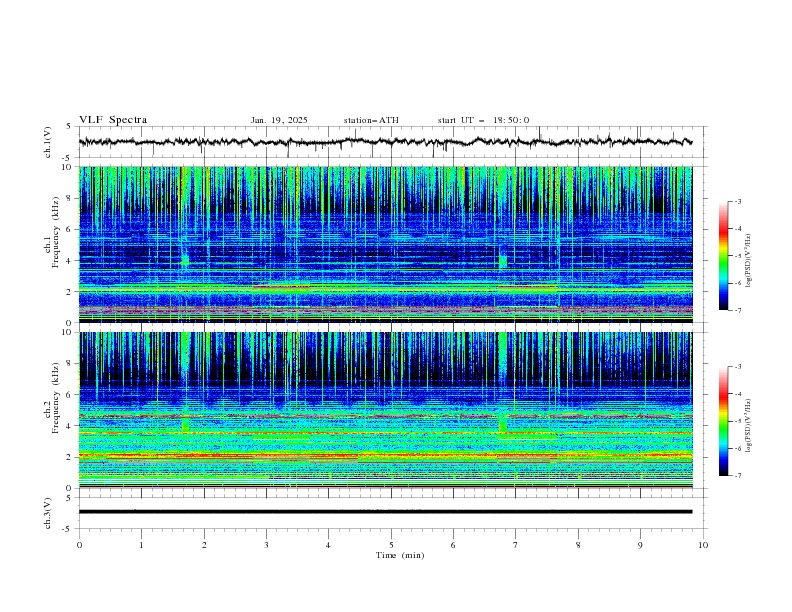Click the "VLF Spectra" plot title
This screenshot has height=612, width=792.
click(x=113, y=120)
